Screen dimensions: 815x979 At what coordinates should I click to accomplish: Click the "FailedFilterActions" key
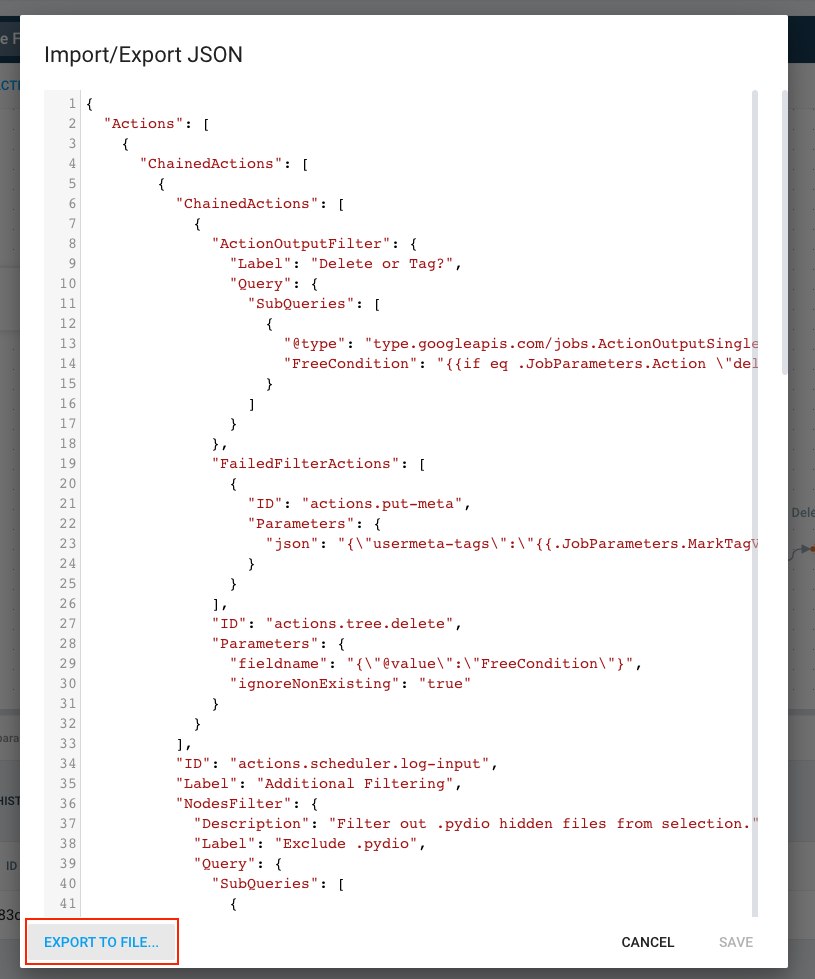point(305,463)
